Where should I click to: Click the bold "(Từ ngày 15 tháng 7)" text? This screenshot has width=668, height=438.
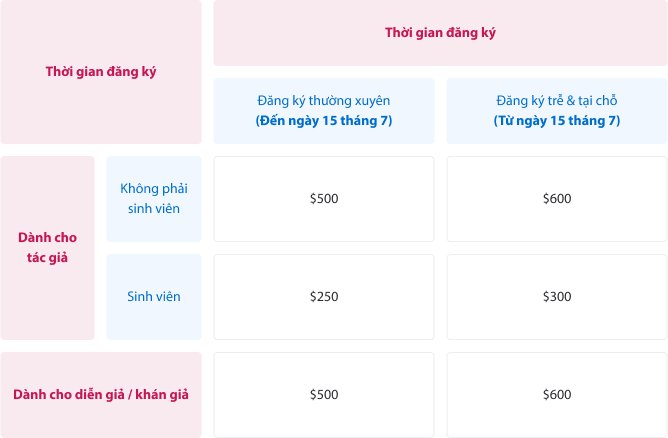coord(556,120)
